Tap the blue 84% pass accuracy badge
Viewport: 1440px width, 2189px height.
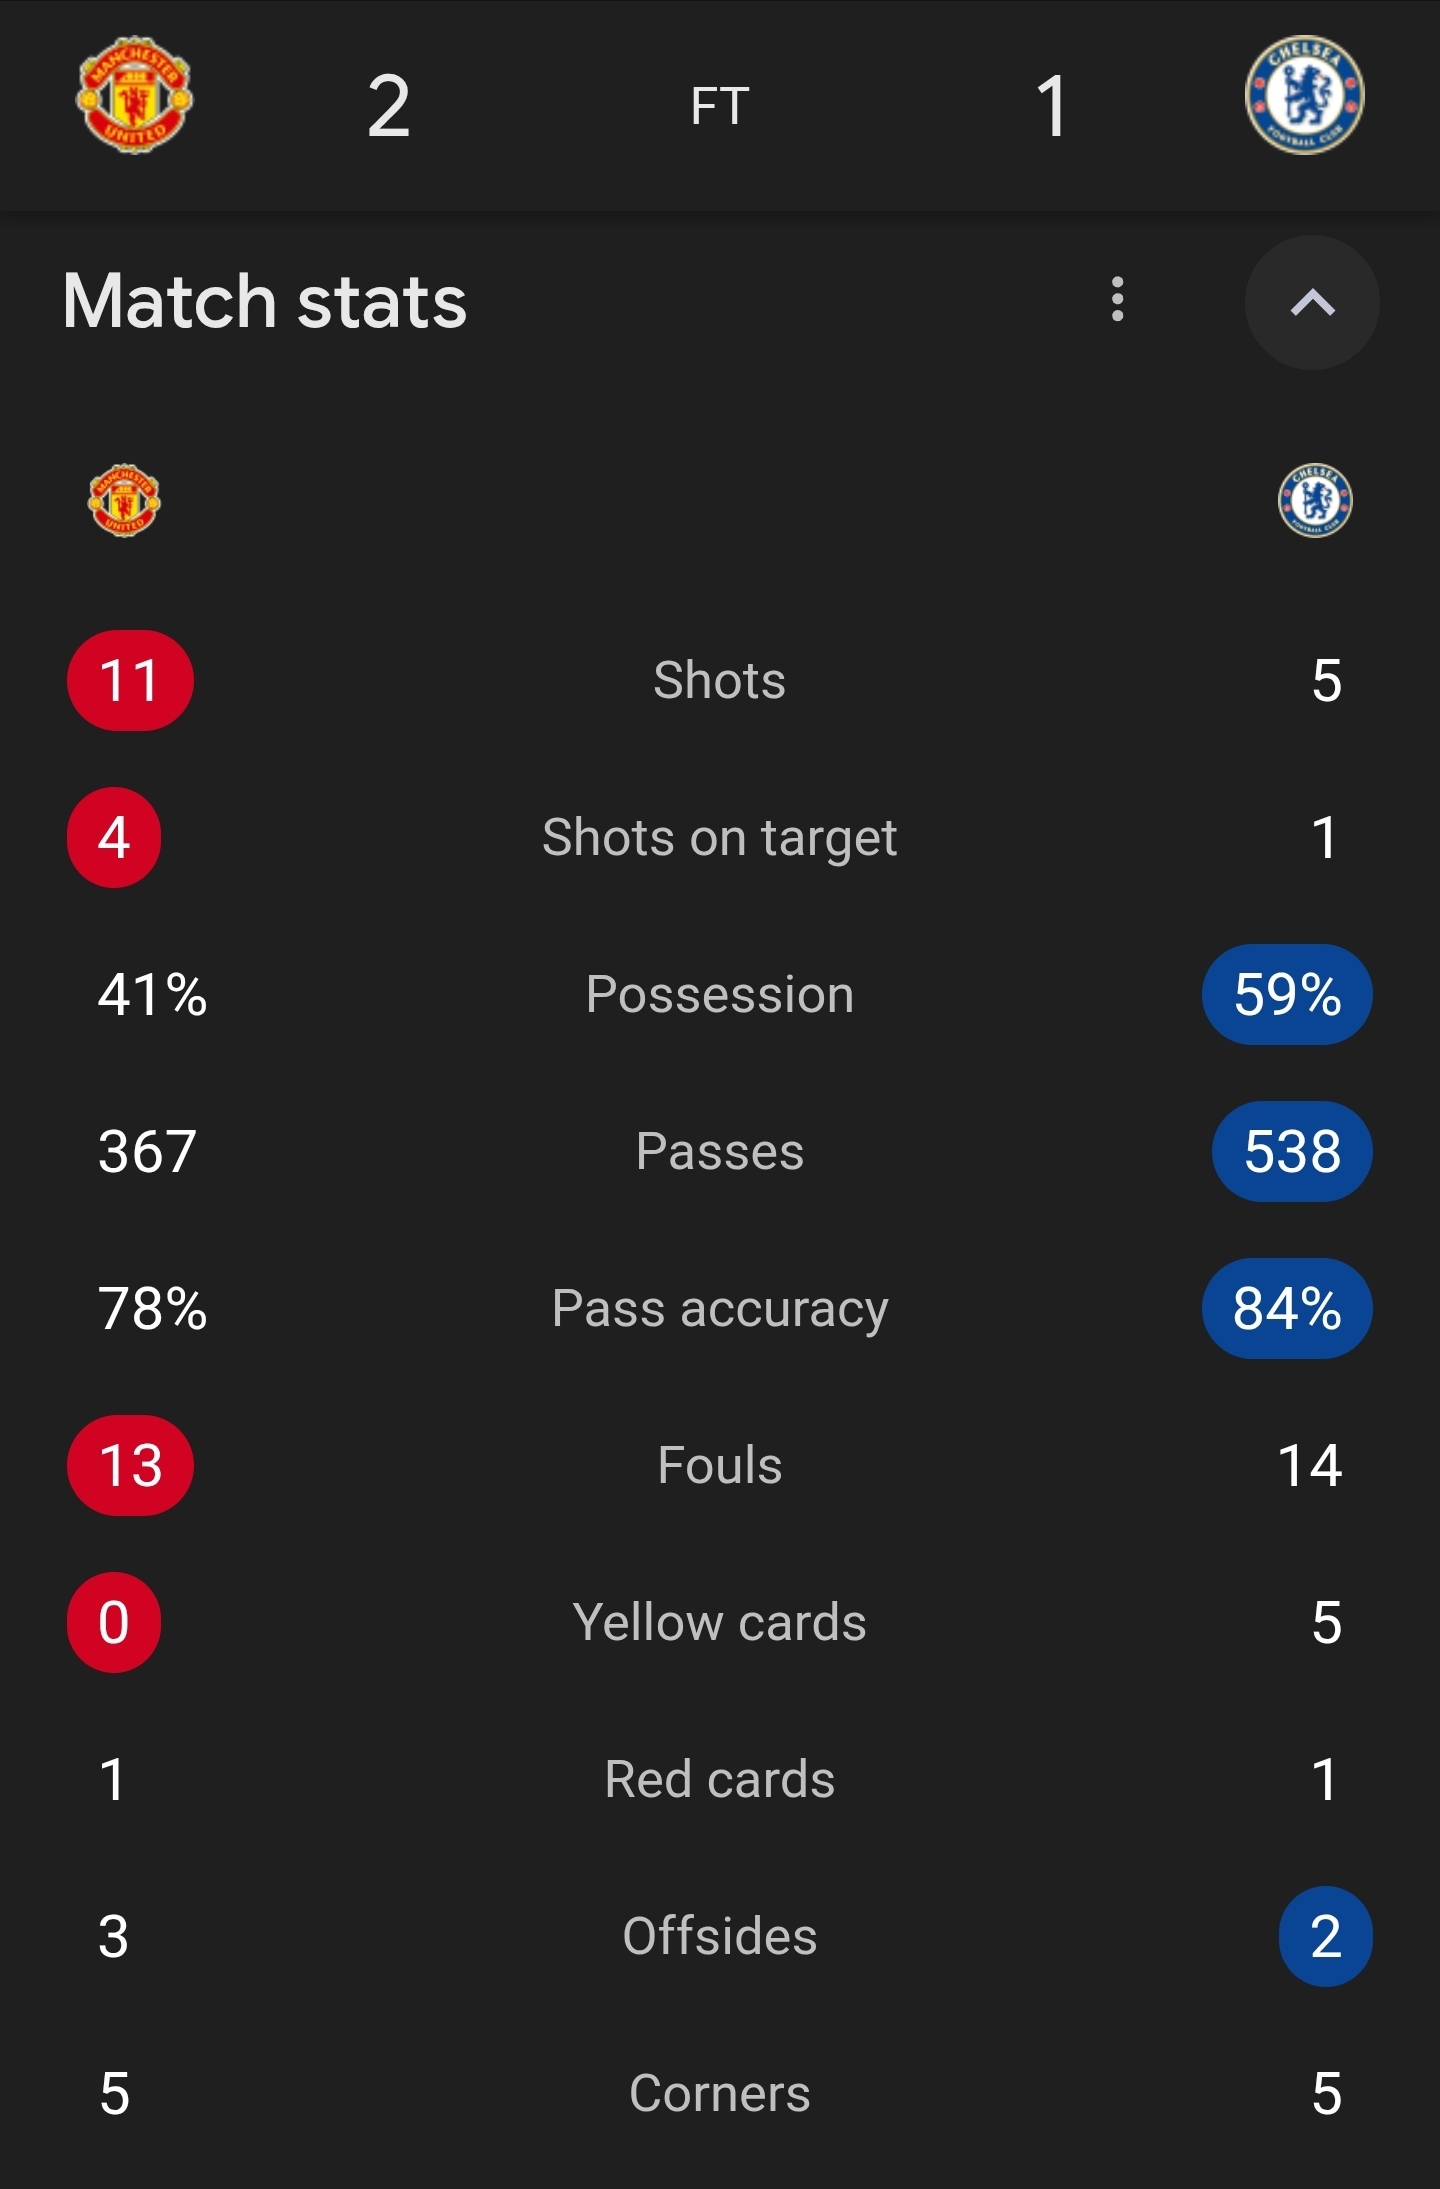1287,1308
